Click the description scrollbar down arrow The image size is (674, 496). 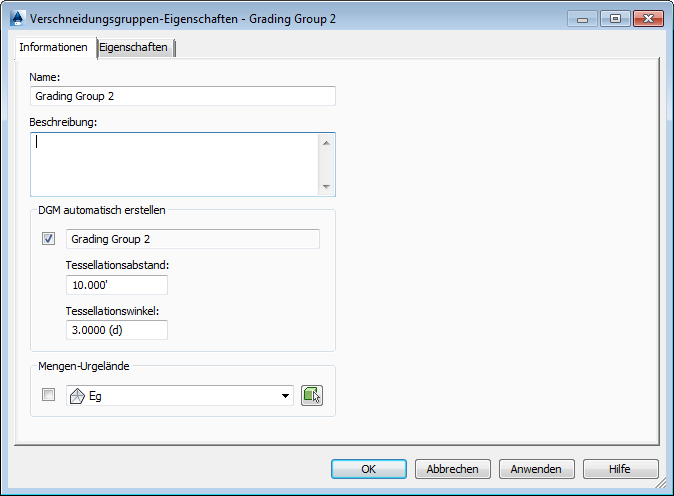click(326, 186)
